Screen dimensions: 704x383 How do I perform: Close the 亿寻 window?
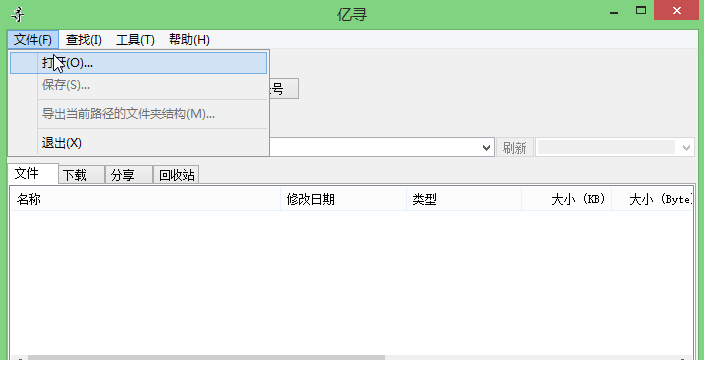(676, 10)
